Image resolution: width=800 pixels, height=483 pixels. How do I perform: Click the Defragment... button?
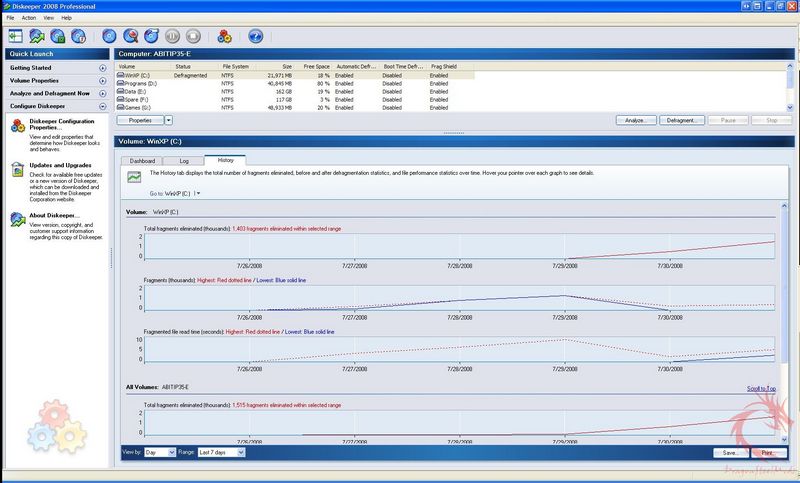point(681,120)
